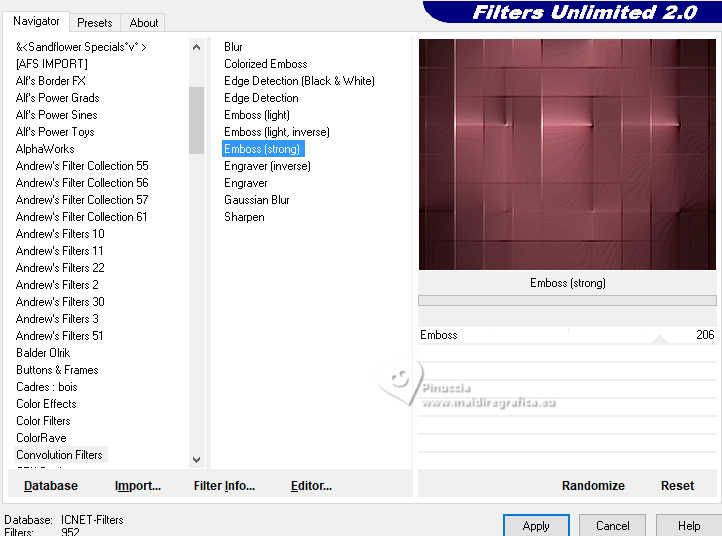Click the filter preview image
This screenshot has width=722, height=536.
click(x=567, y=154)
